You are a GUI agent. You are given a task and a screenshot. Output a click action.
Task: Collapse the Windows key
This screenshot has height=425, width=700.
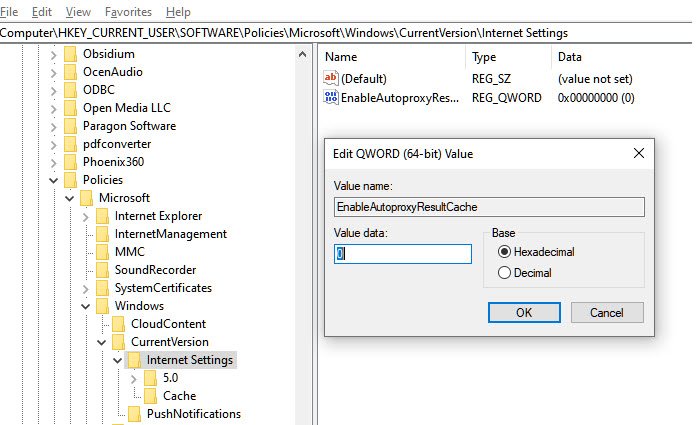point(86,306)
